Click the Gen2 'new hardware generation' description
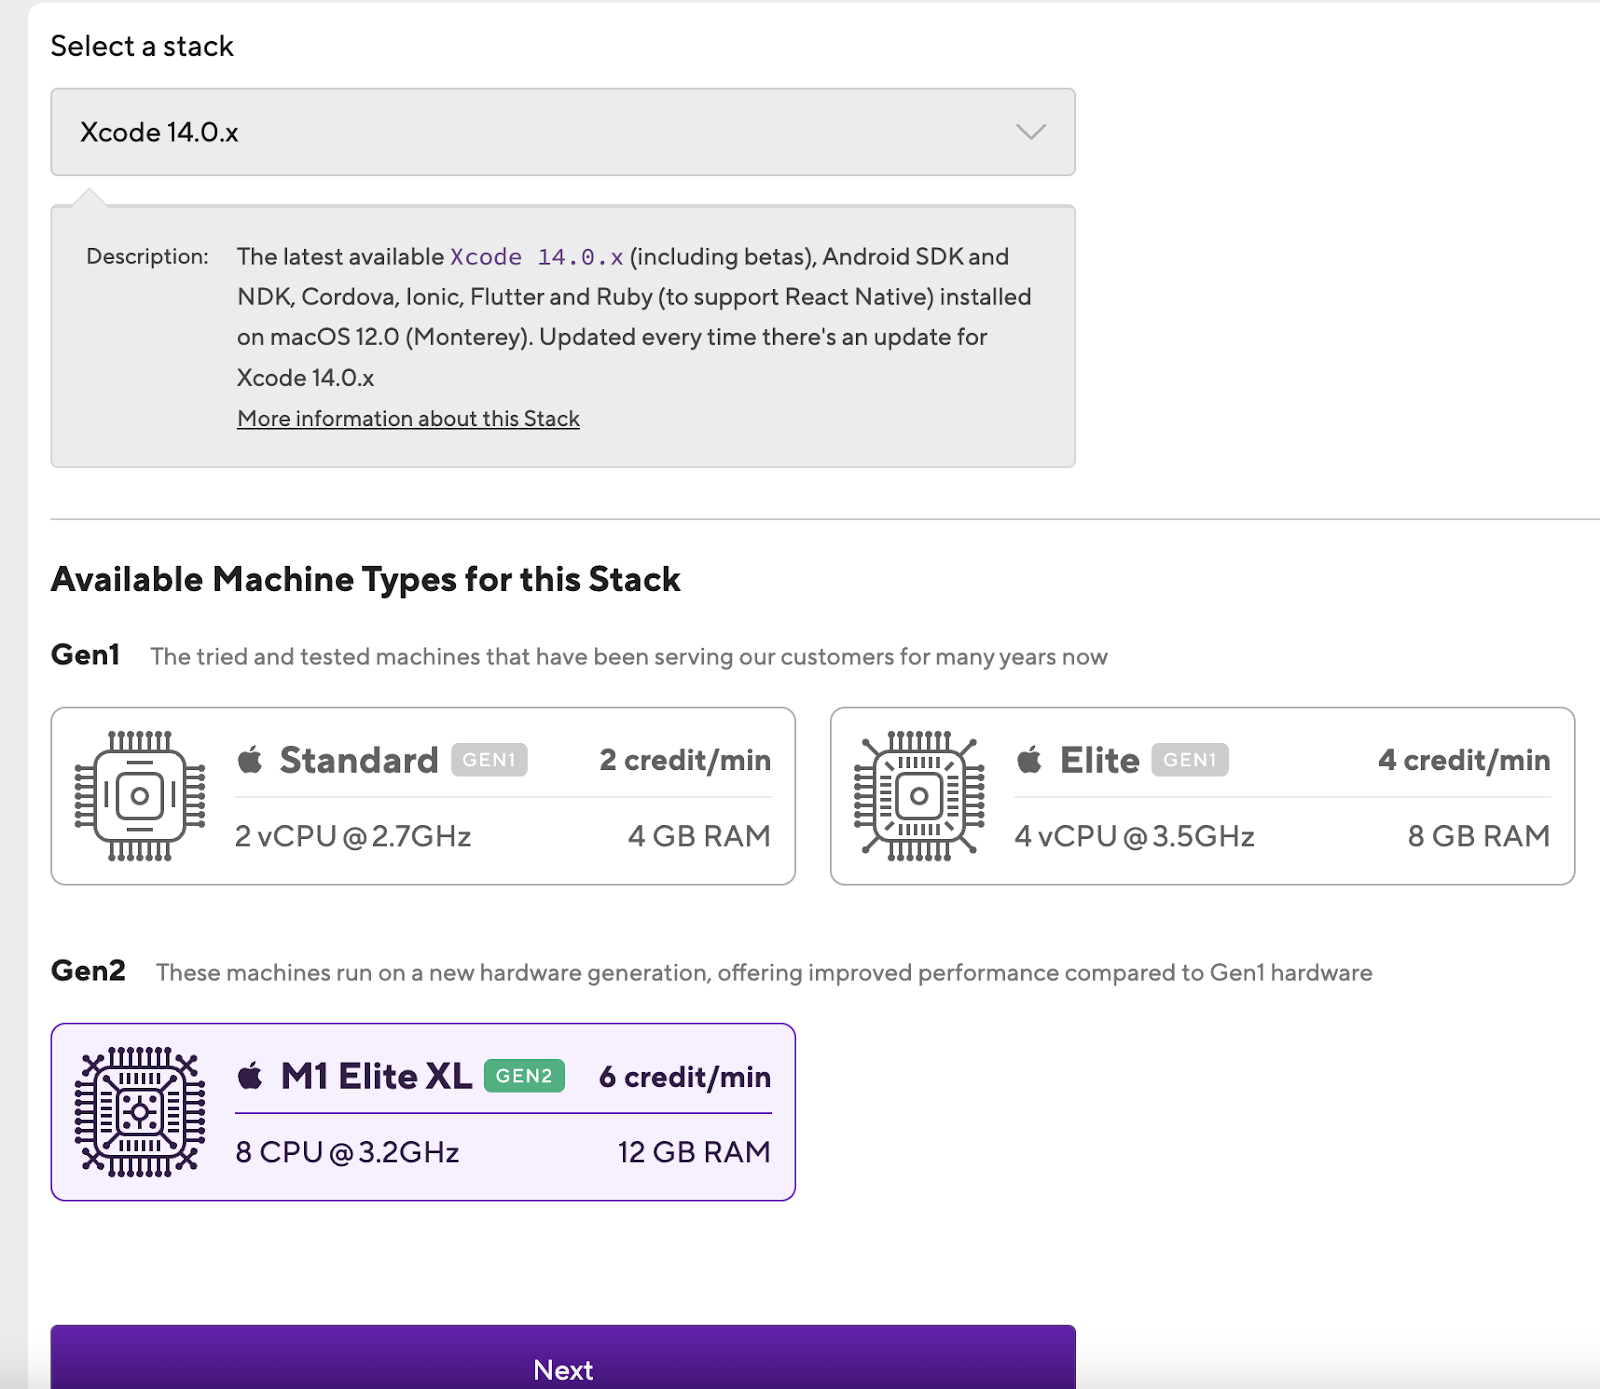Viewport: 1600px width, 1389px height. (764, 973)
